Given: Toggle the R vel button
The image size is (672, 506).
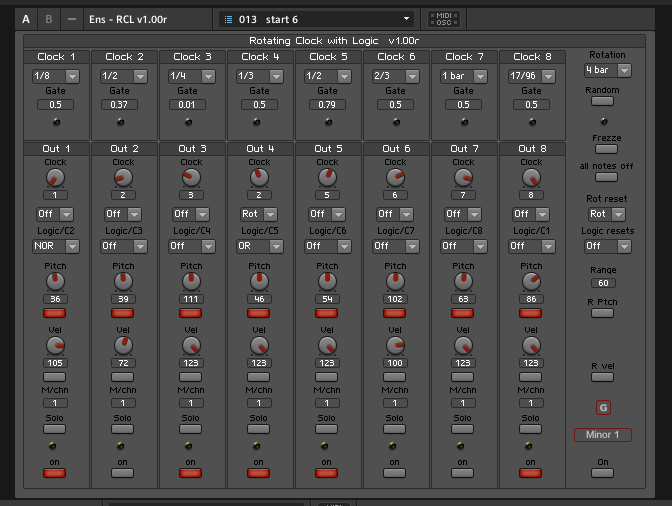Looking at the screenshot, I should 603,377.
